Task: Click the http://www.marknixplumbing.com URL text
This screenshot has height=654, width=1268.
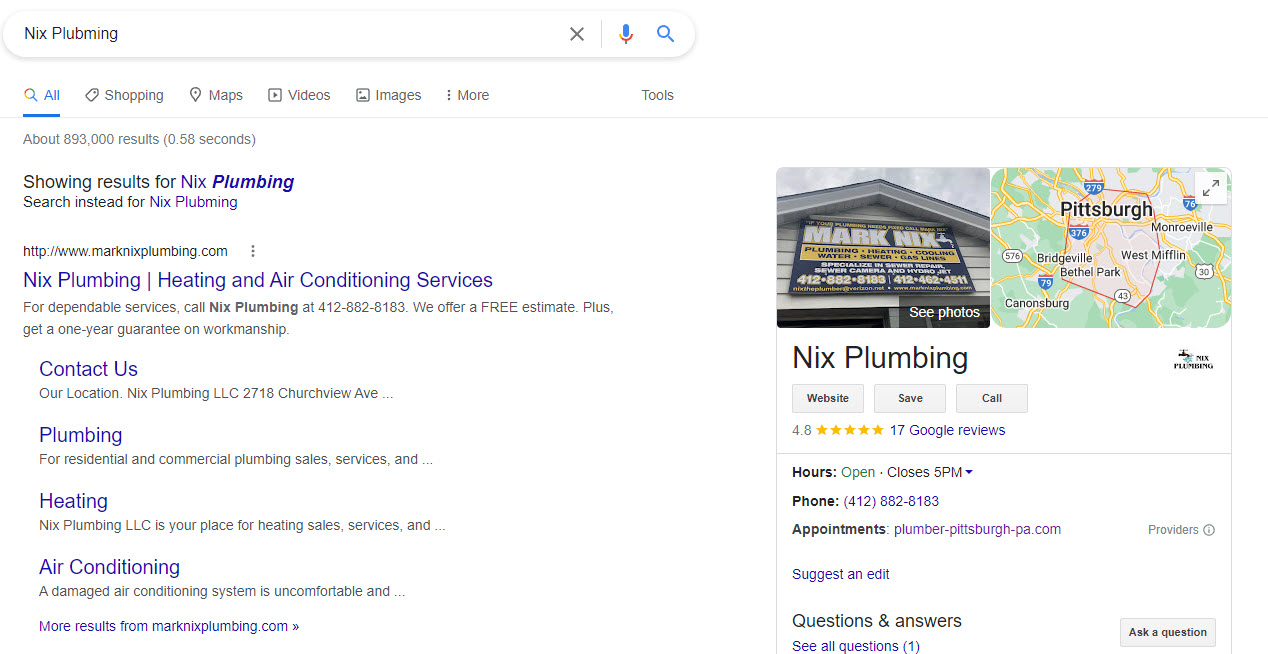Action: coord(125,251)
